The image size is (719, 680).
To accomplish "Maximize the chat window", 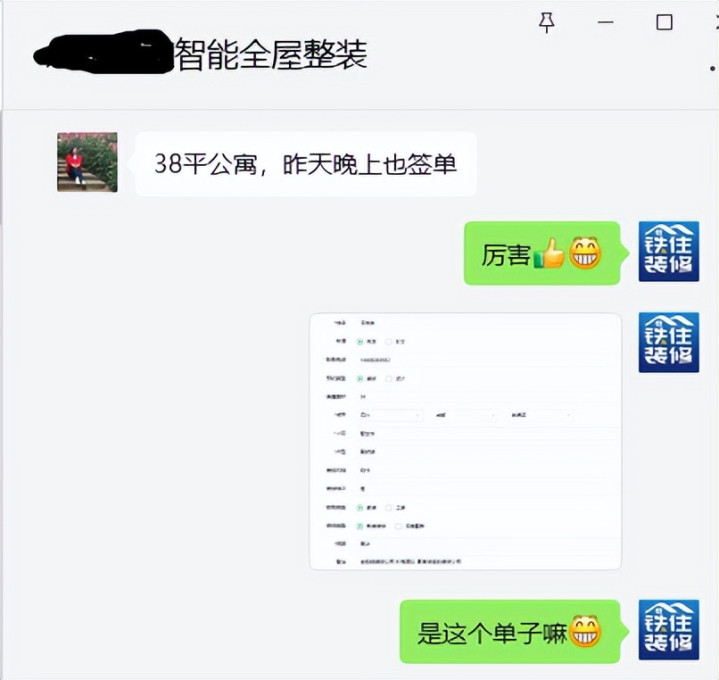I will pos(664,22).
